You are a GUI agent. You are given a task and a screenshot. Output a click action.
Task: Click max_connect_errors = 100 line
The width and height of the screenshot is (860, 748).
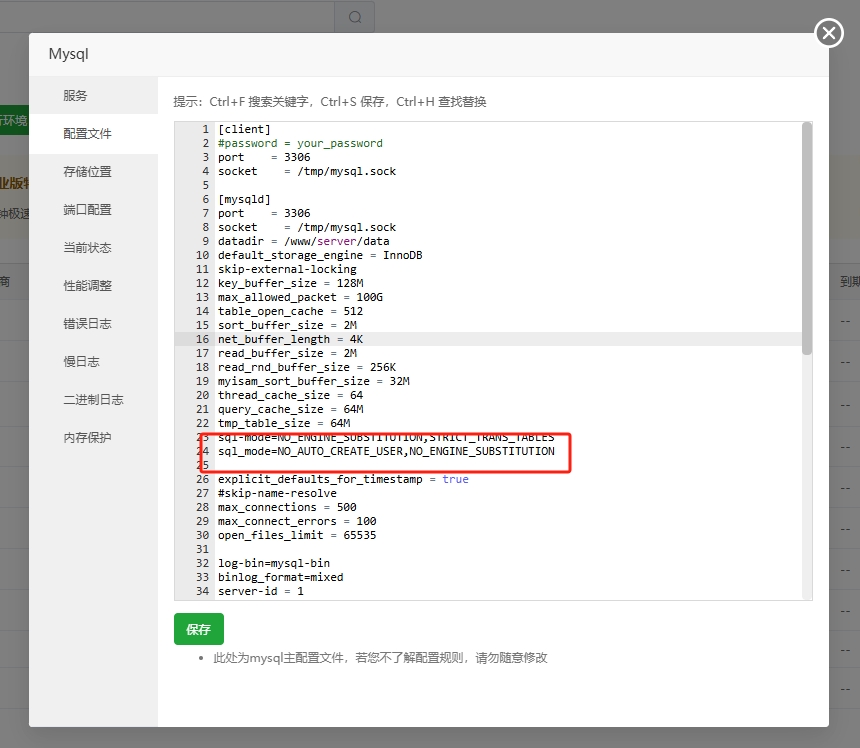click(x=297, y=521)
